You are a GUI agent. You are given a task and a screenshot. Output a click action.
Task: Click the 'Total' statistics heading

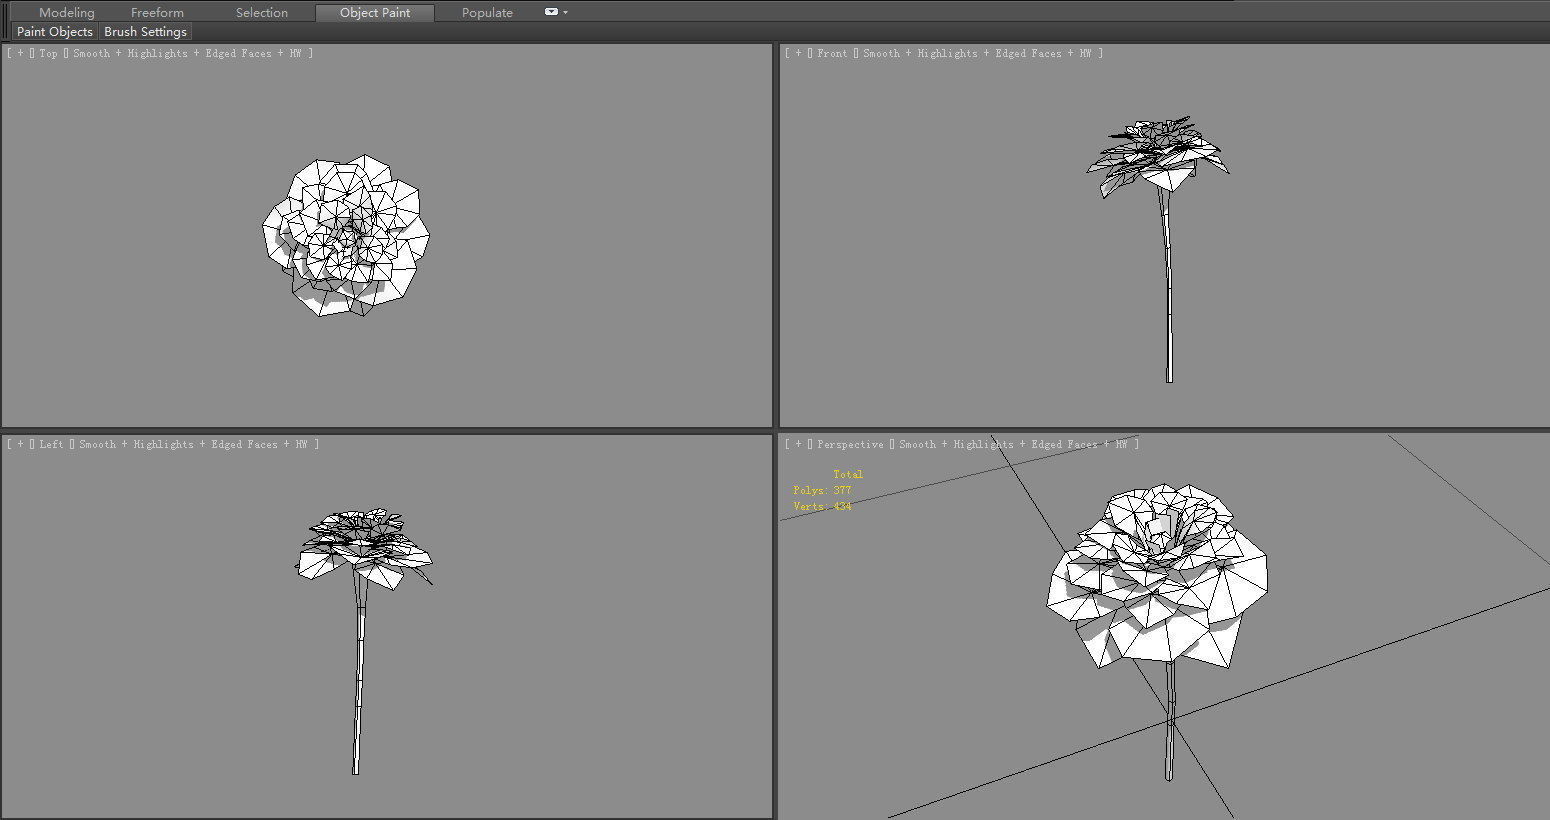(x=848, y=475)
